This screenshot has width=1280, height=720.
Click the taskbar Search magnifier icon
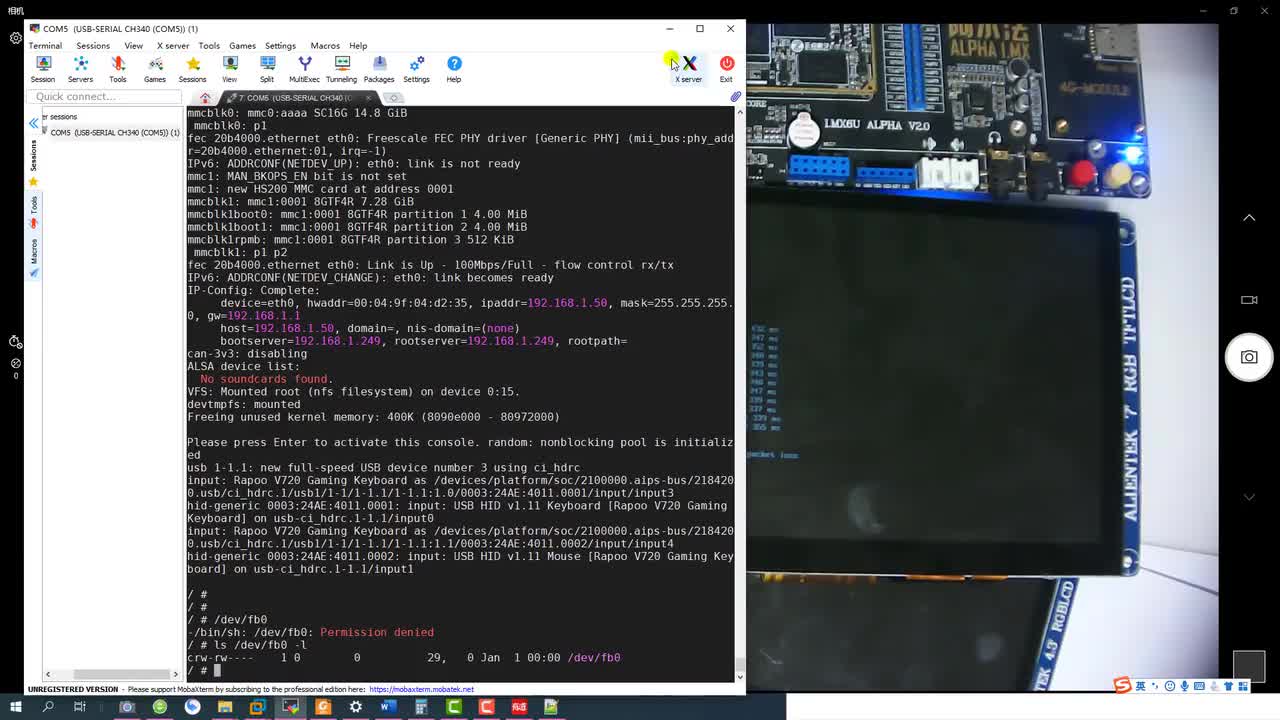(47, 707)
